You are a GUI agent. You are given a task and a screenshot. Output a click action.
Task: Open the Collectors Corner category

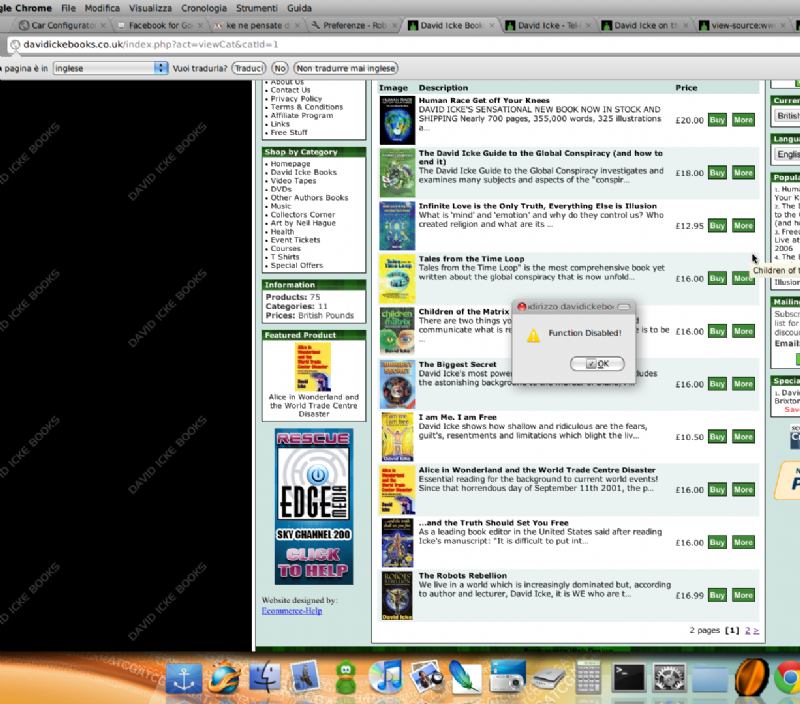(303, 214)
